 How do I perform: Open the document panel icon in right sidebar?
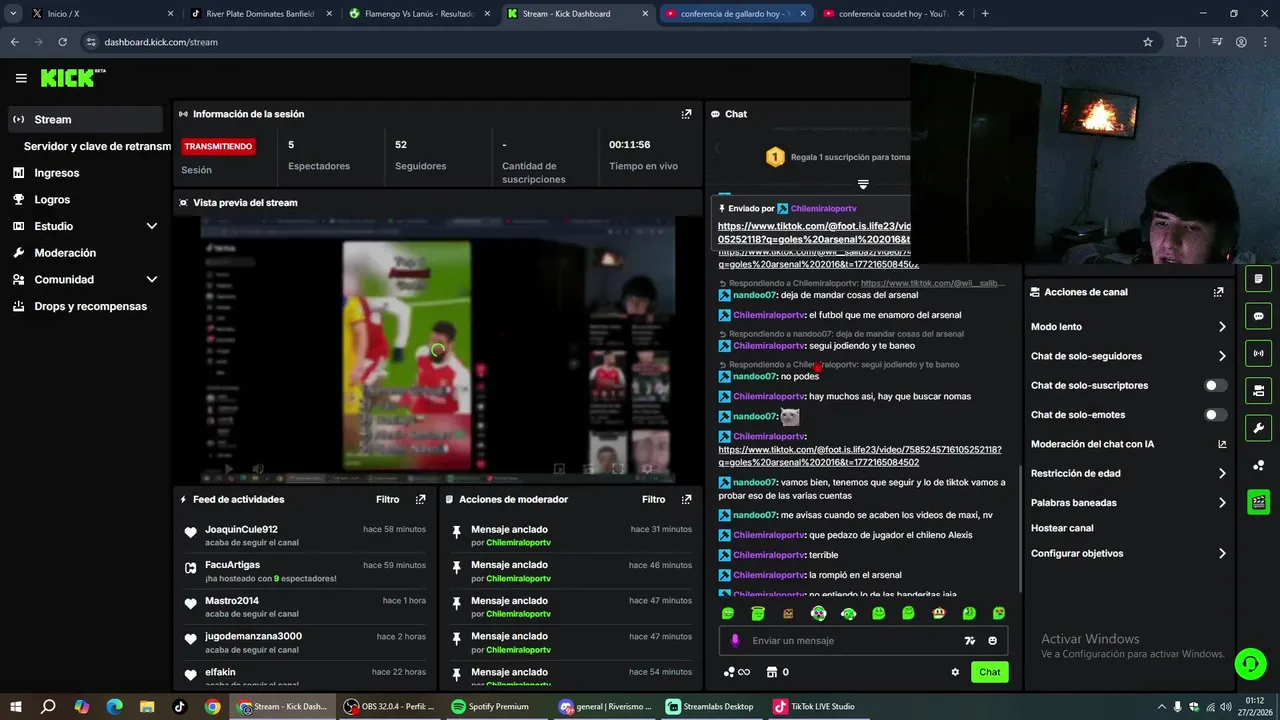[1258, 279]
